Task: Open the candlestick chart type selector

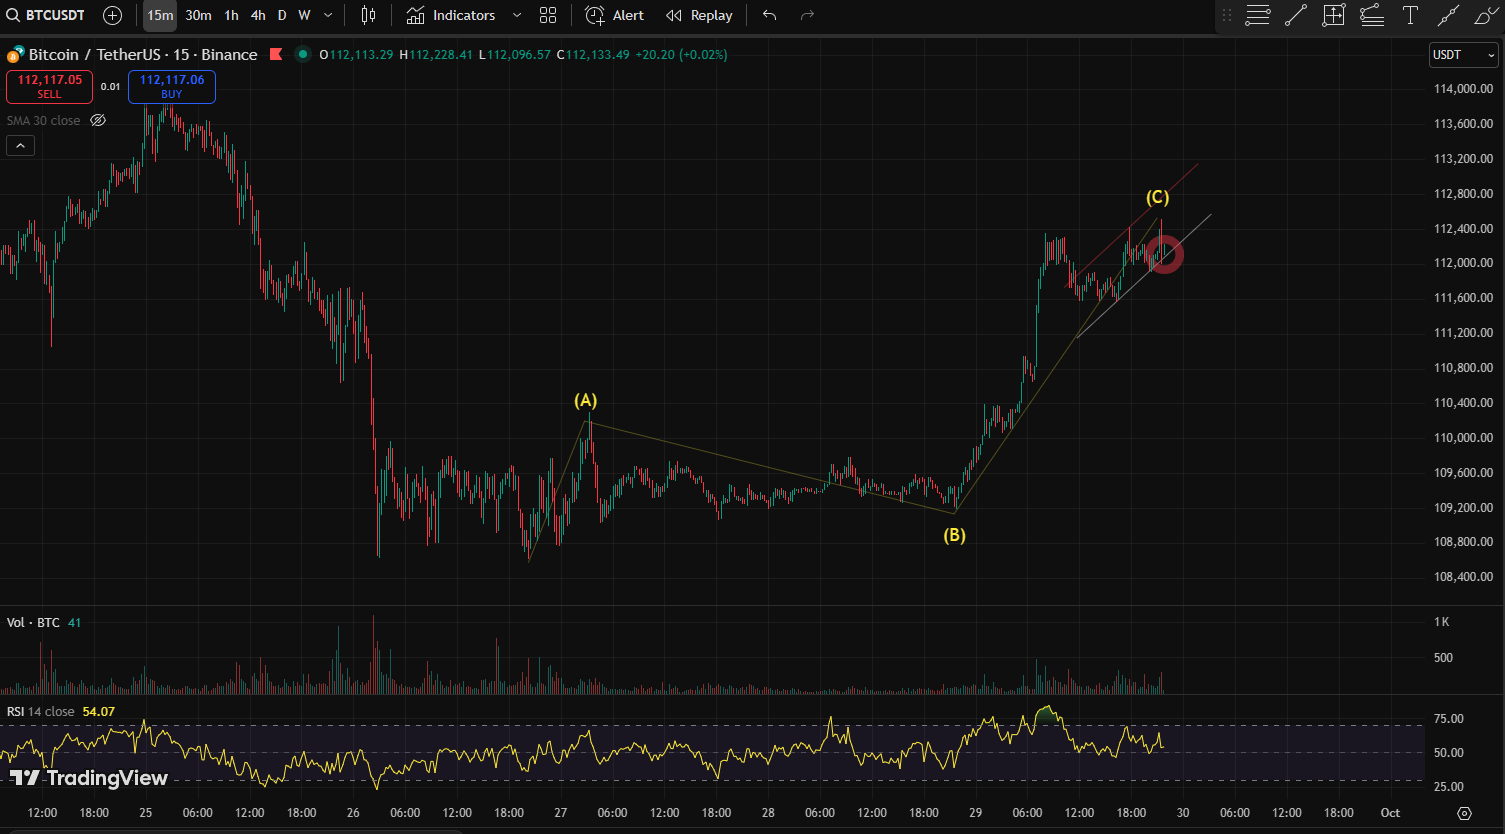Action: point(368,15)
